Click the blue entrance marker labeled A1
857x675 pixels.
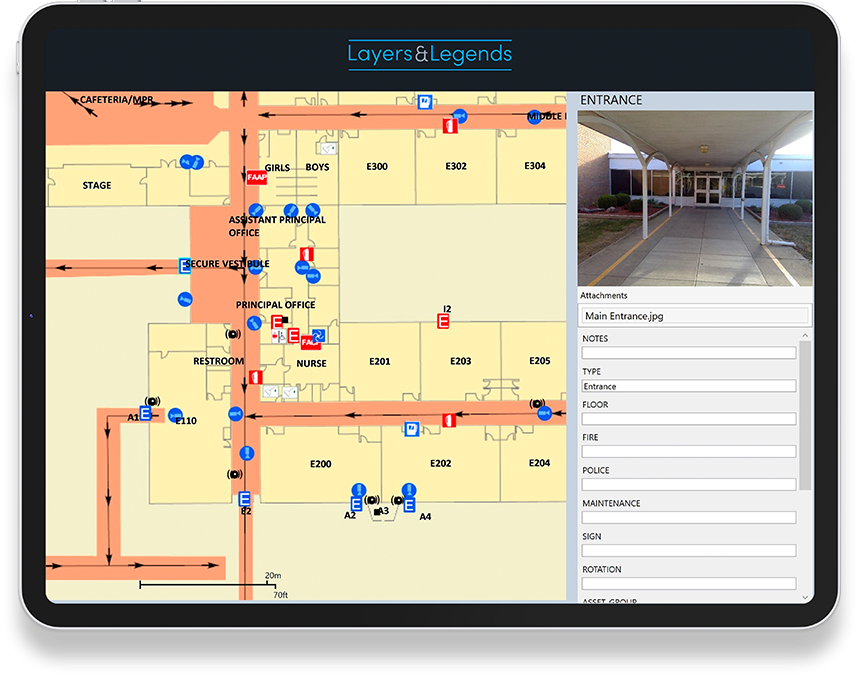(x=146, y=413)
